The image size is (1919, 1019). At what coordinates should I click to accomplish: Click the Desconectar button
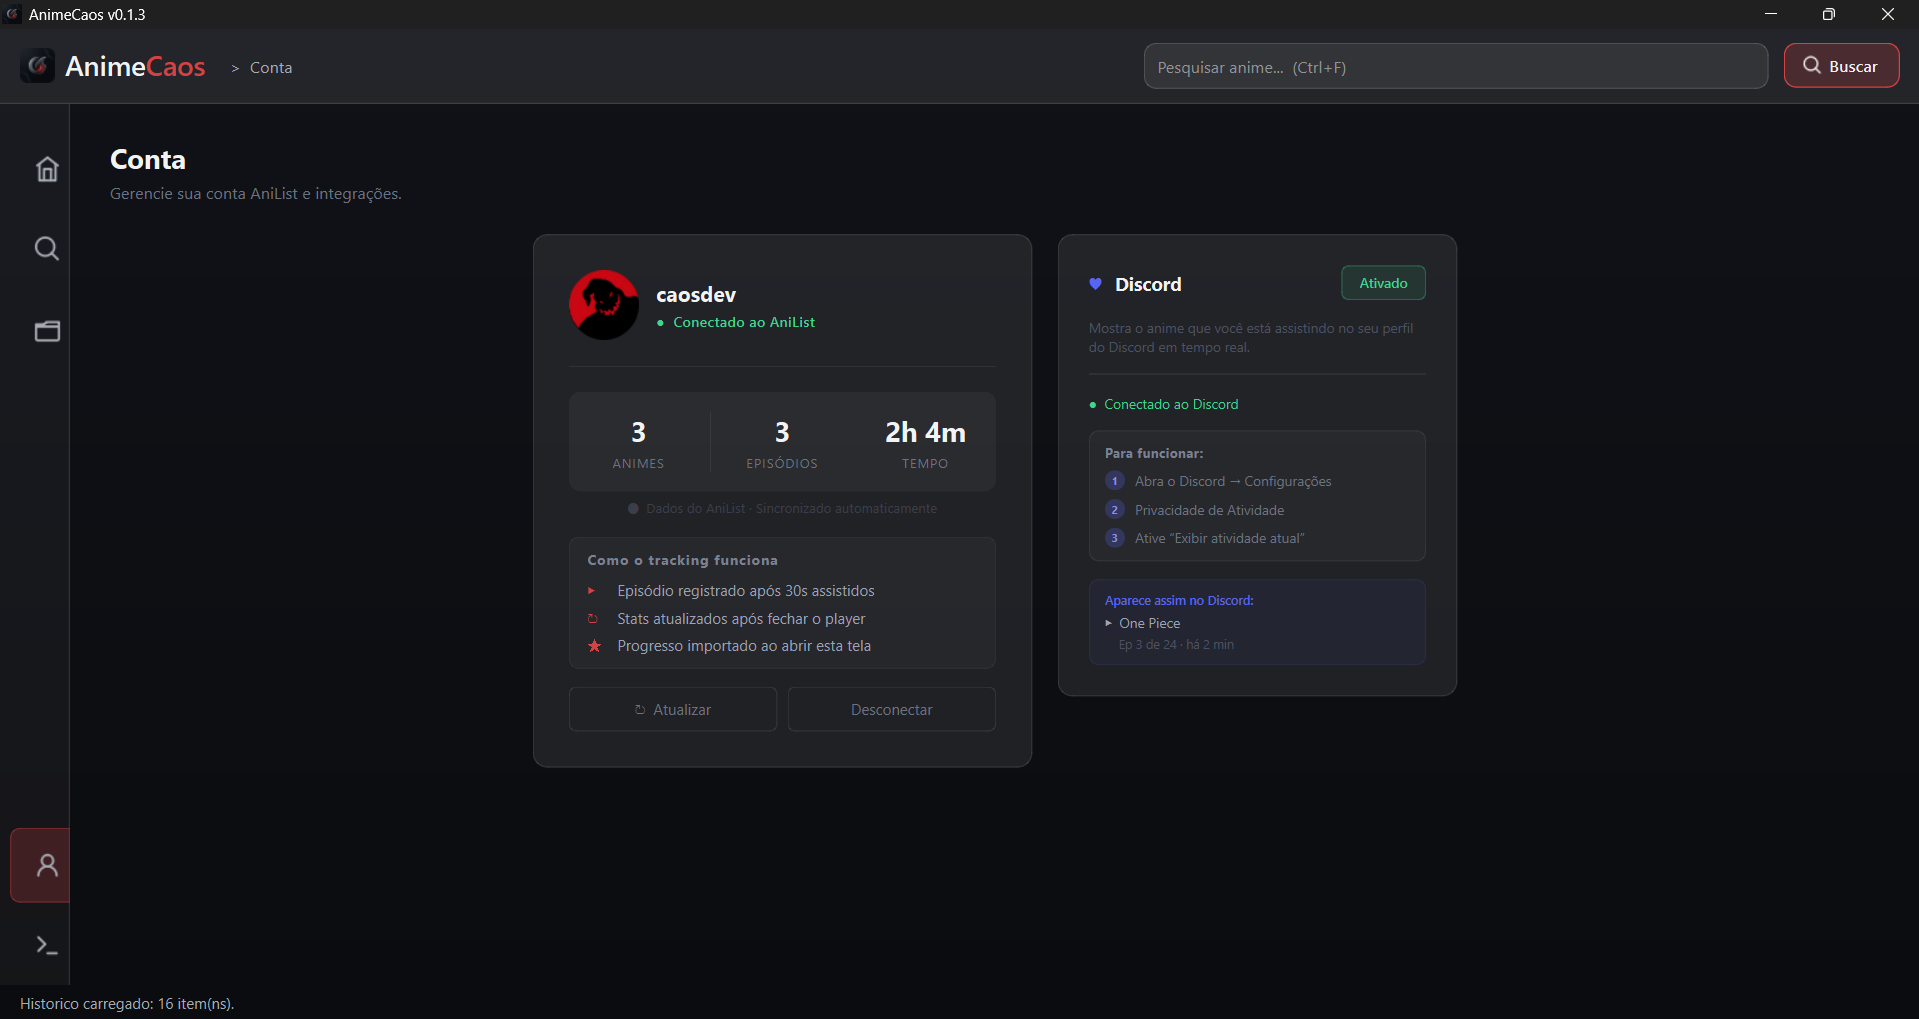[x=892, y=709]
